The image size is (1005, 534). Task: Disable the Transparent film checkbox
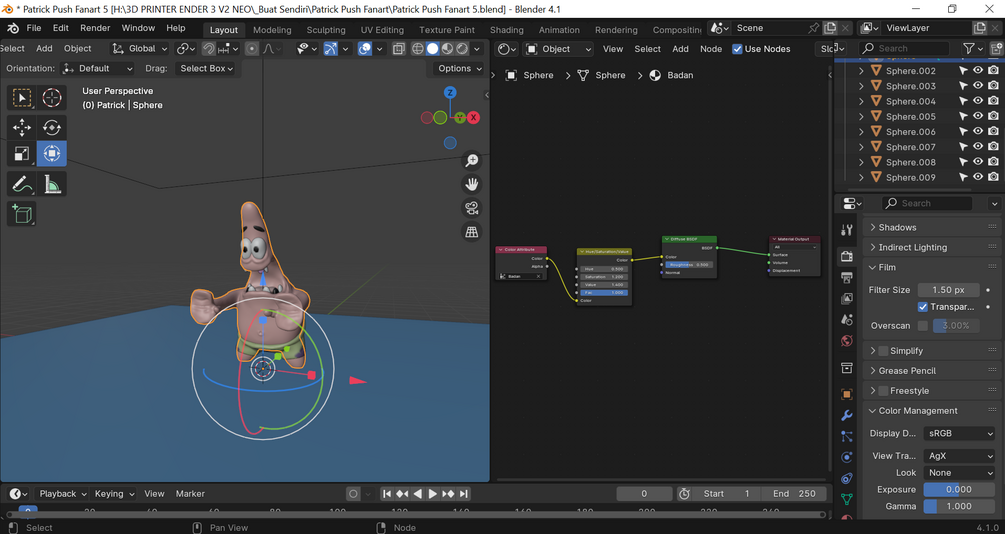(x=922, y=307)
